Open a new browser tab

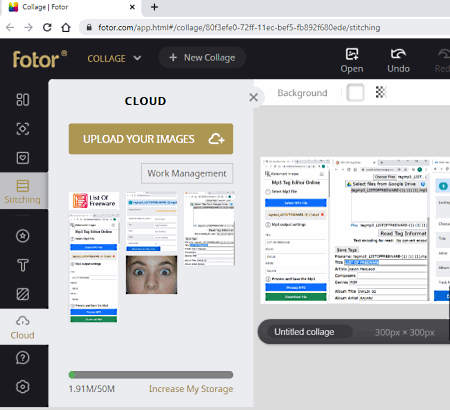pyautogui.click(x=154, y=7)
